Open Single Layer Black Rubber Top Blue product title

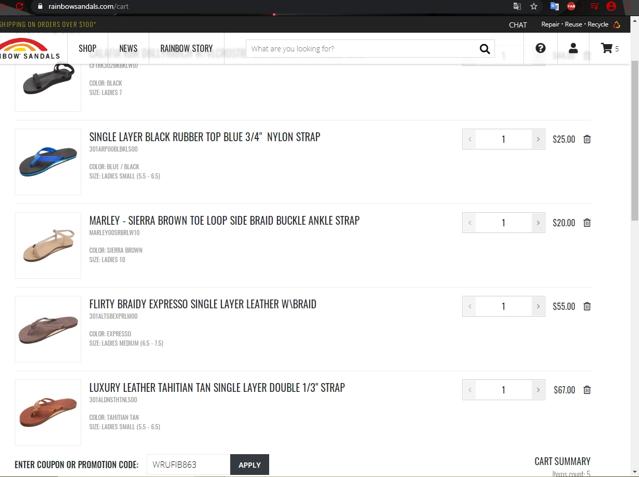pos(205,137)
